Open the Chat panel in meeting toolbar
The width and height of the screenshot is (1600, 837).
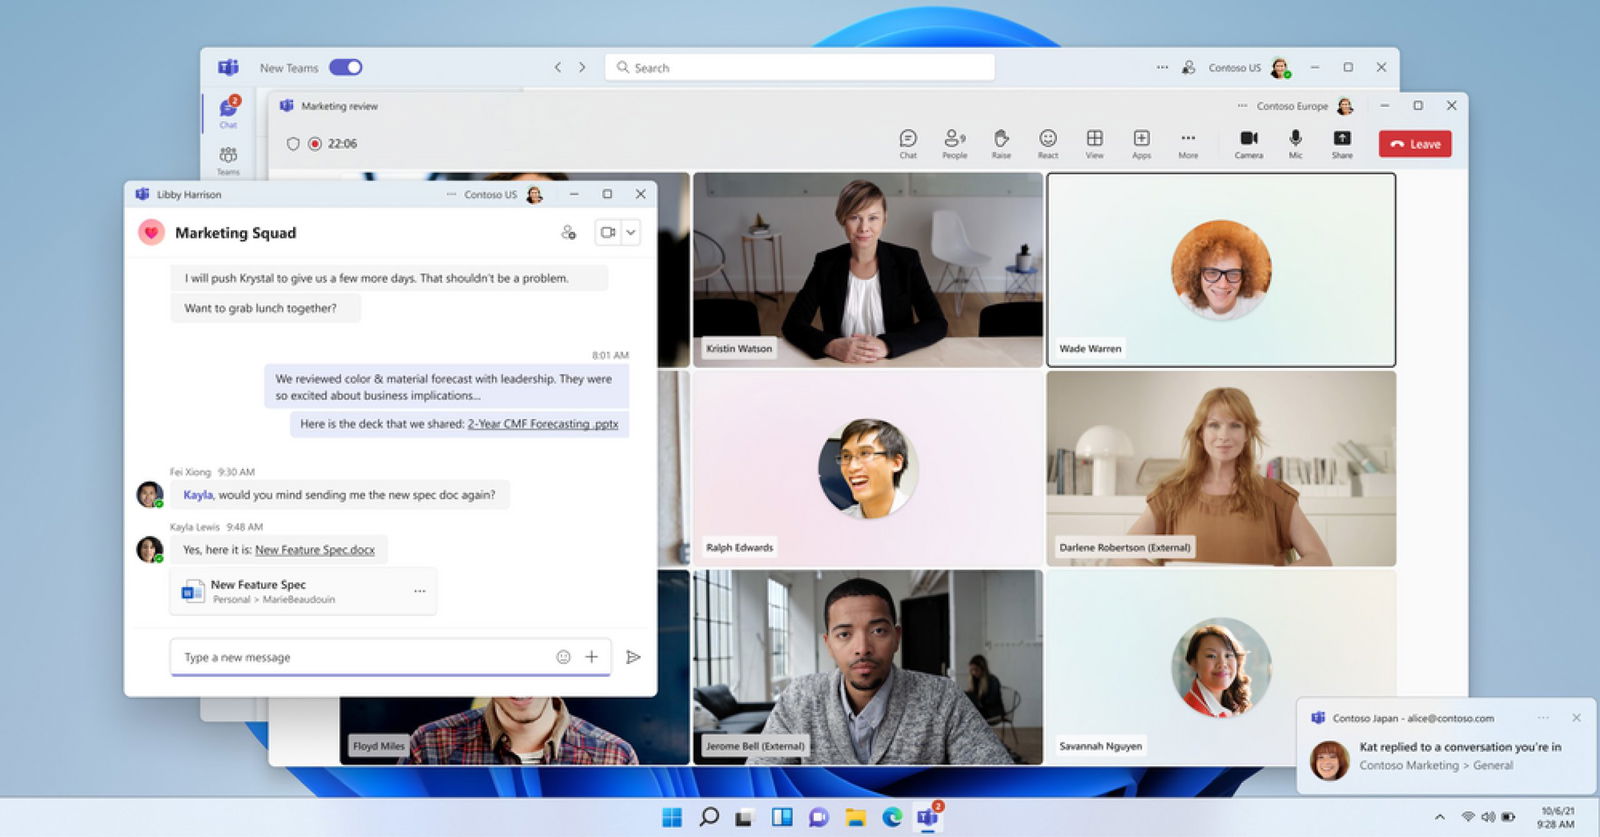(x=908, y=143)
